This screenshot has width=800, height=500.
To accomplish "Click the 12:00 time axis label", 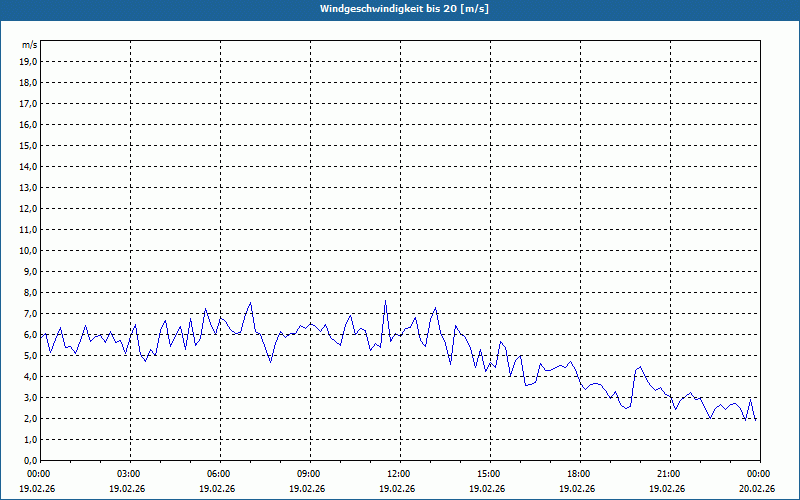I will click(399, 474).
